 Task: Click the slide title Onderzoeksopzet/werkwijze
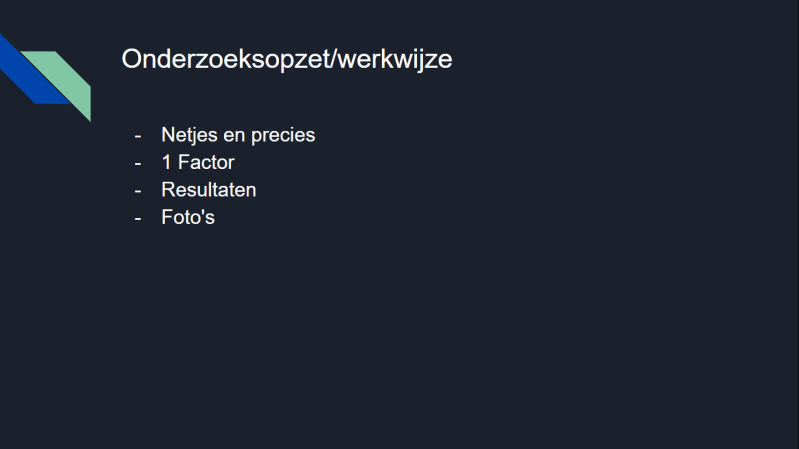(286, 60)
